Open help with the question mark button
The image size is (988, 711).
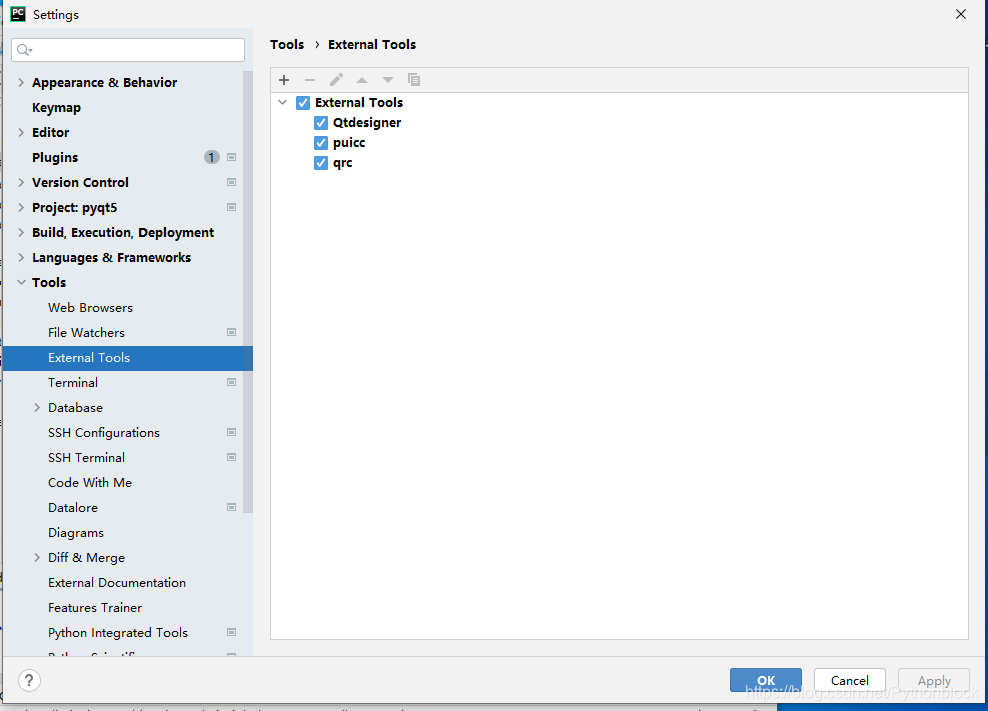(29, 680)
